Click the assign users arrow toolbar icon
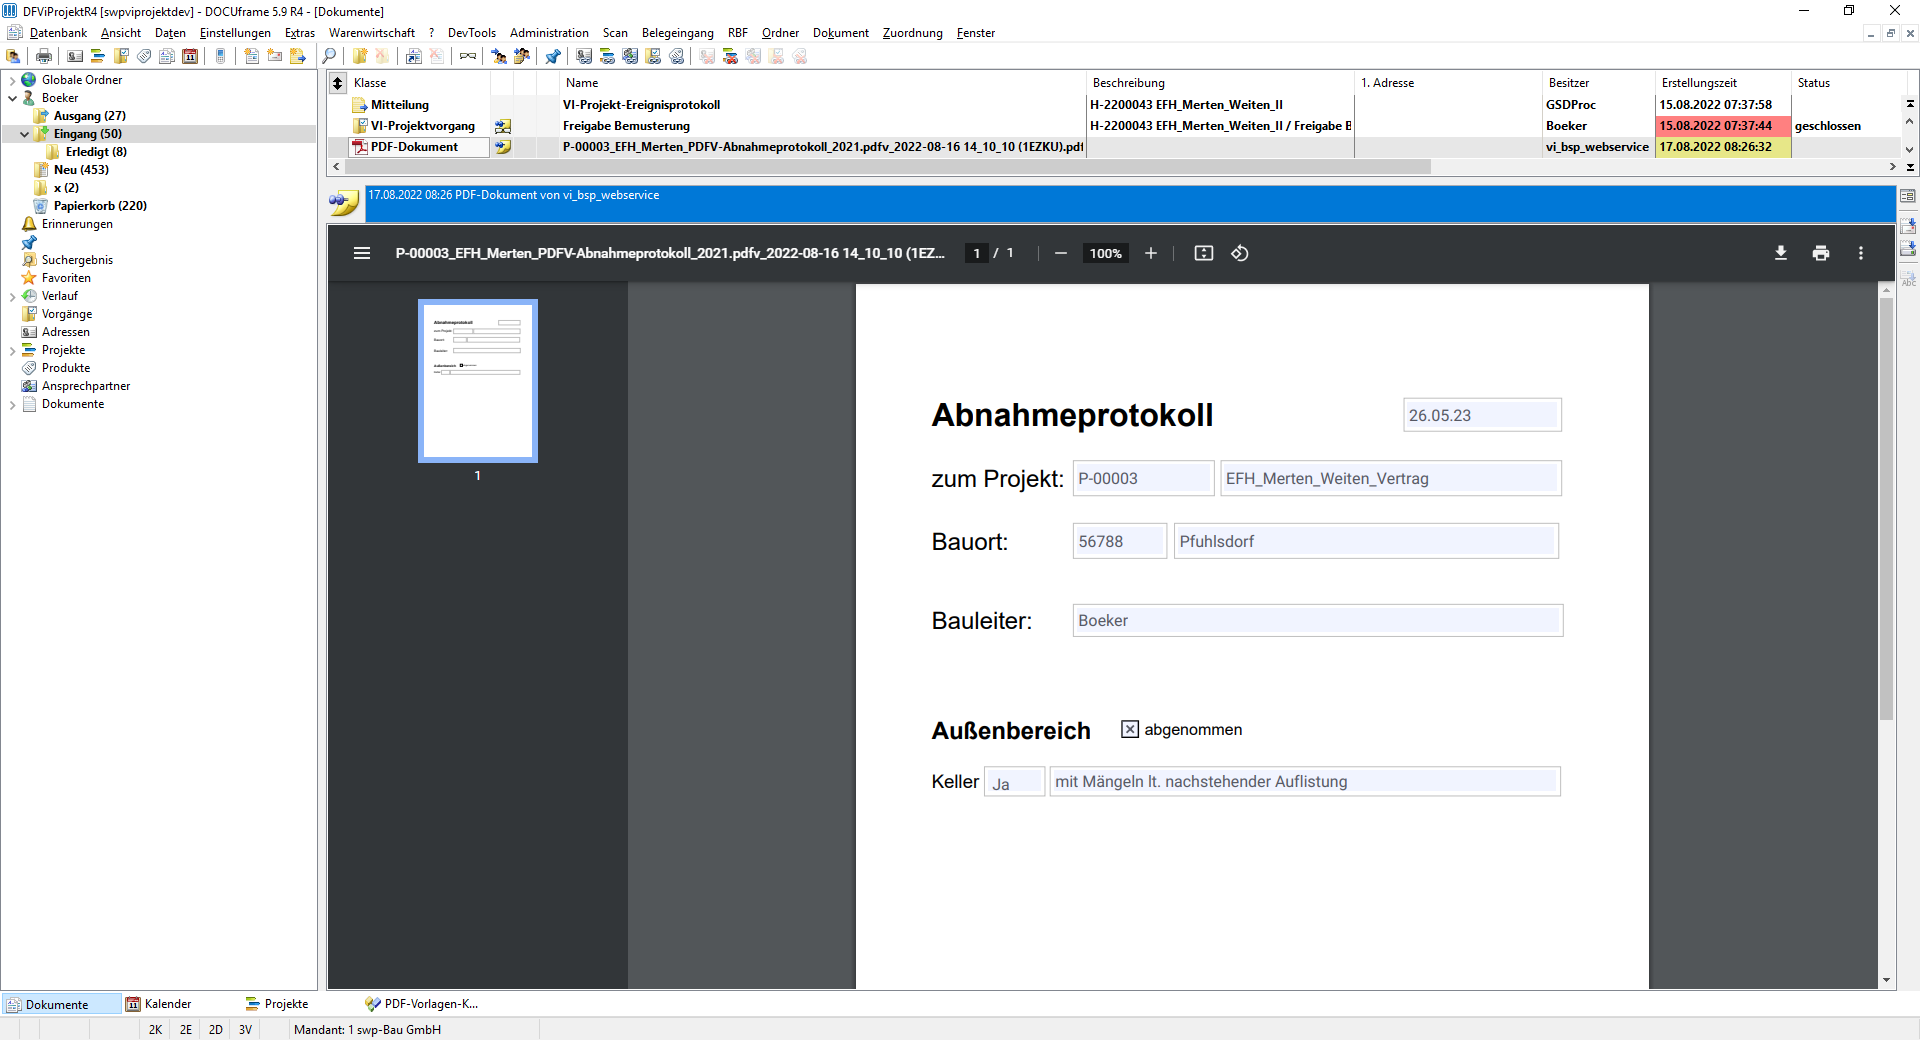This screenshot has height=1040, width=1920. tap(498, 56)
